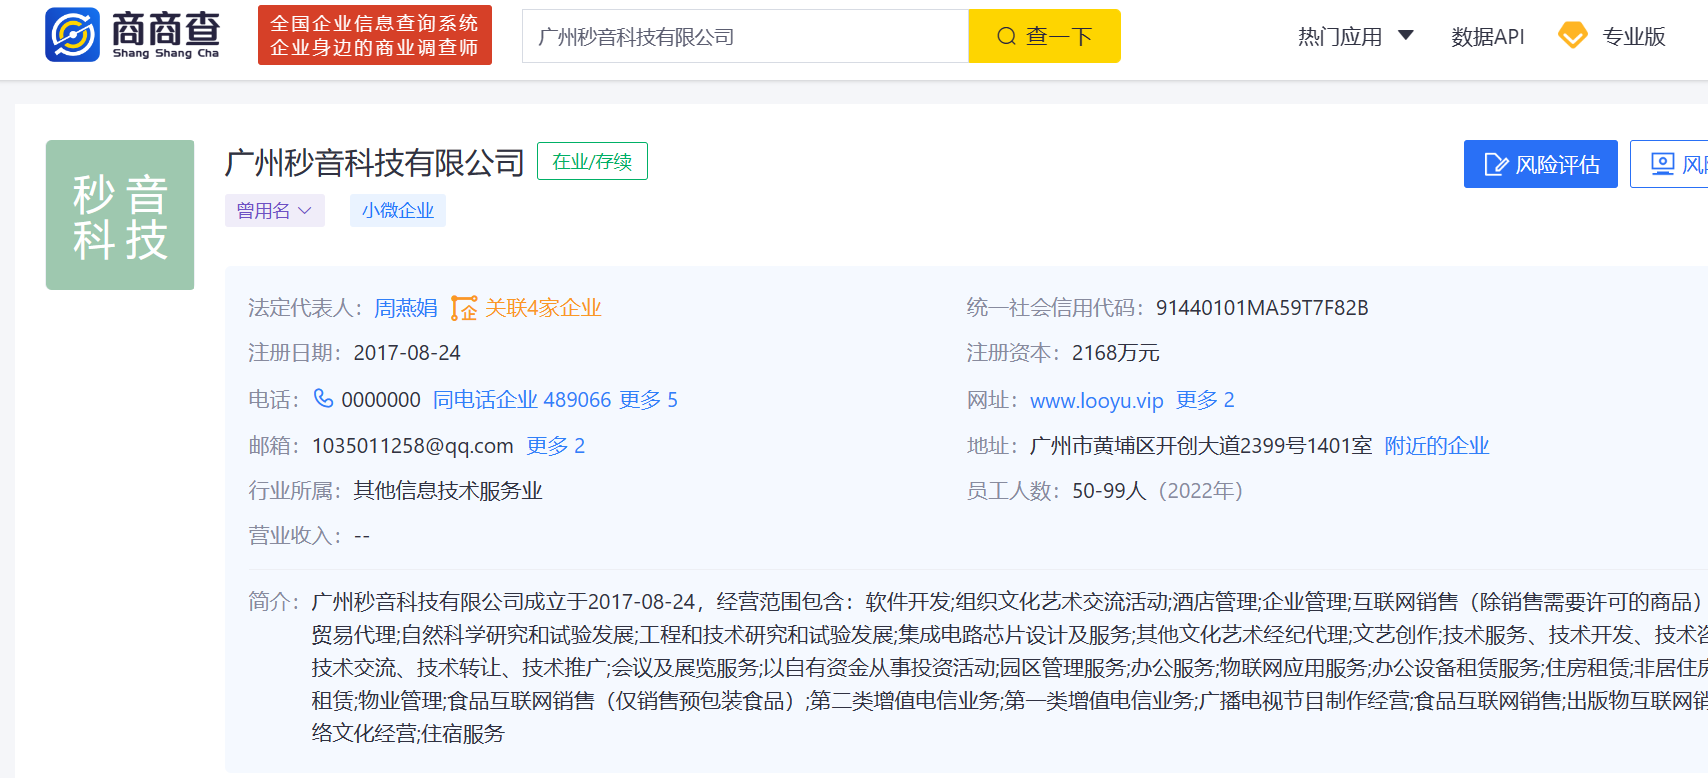The height and width of the screenshot is (778, 1708).
Task: Open the 热门应用 menu
Action: [1340, 37]
